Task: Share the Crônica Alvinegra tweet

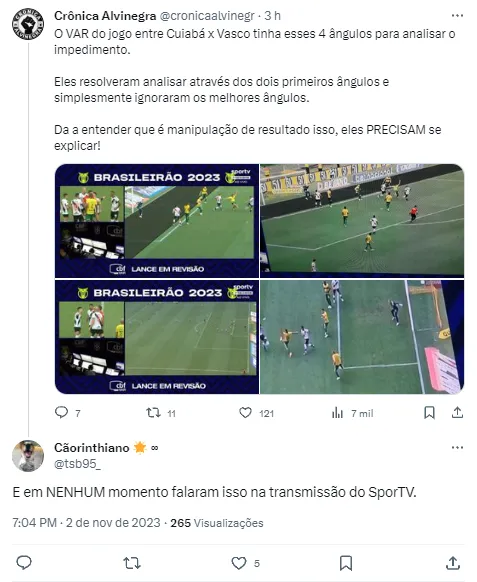Action: coord(457,412)
